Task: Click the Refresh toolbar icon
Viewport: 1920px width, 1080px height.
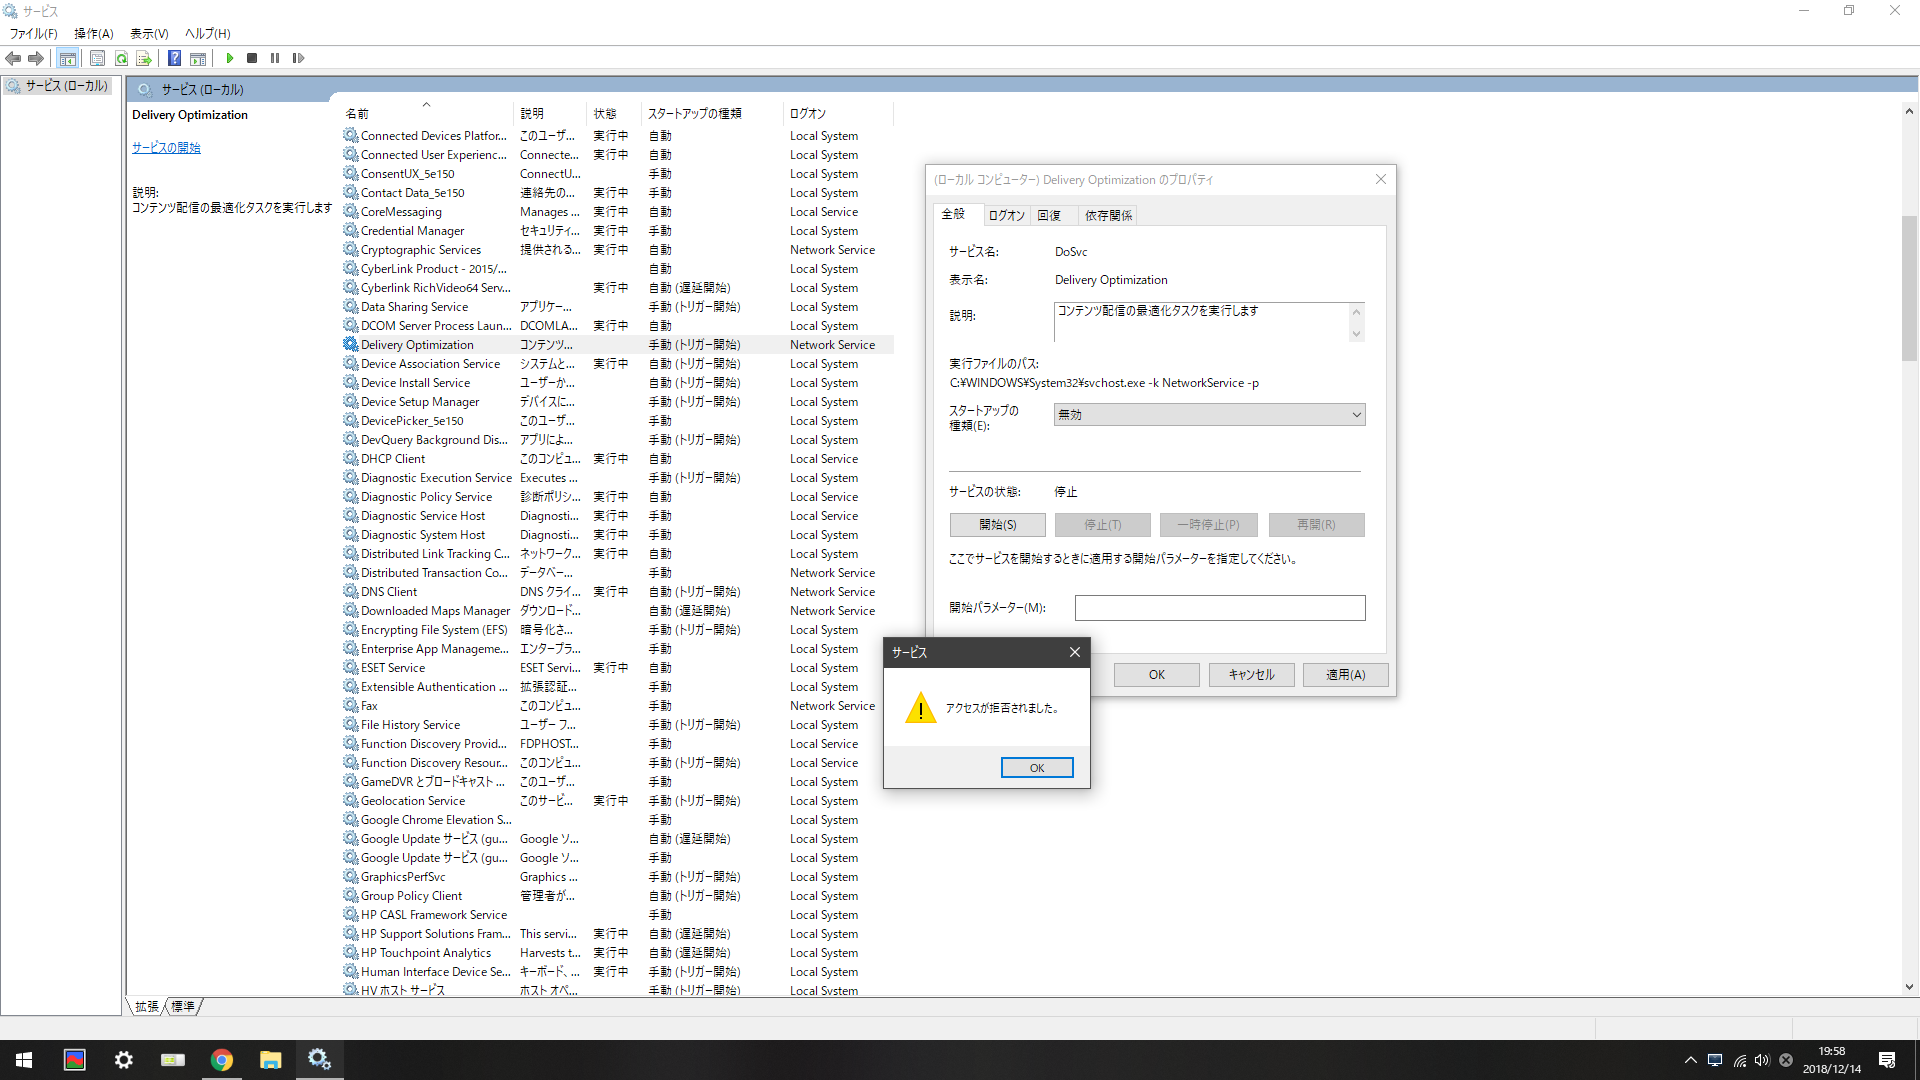Action: pos(121,58)
